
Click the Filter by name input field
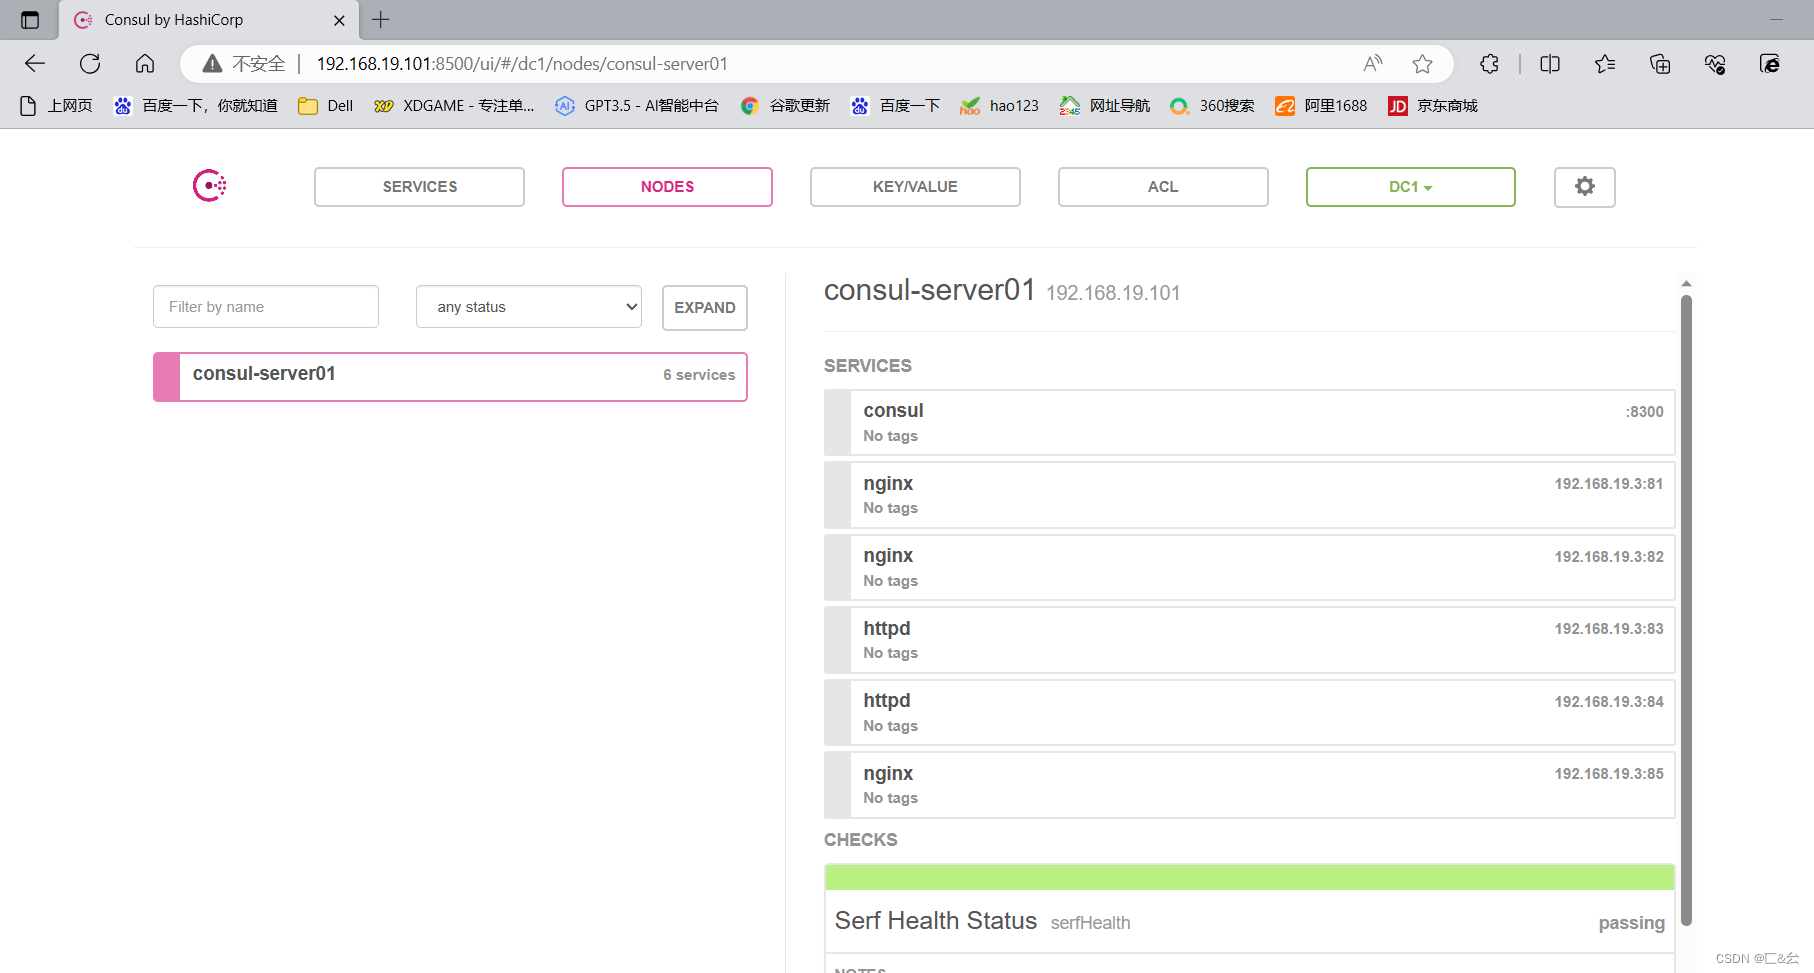click(x=265, y=306)
